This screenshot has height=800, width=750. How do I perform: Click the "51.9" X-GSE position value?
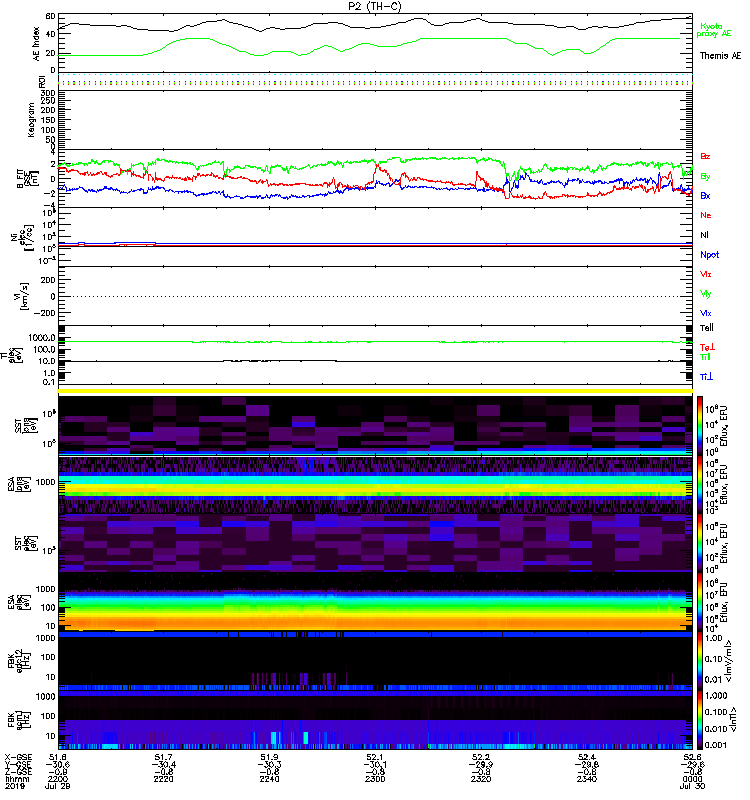269,757
